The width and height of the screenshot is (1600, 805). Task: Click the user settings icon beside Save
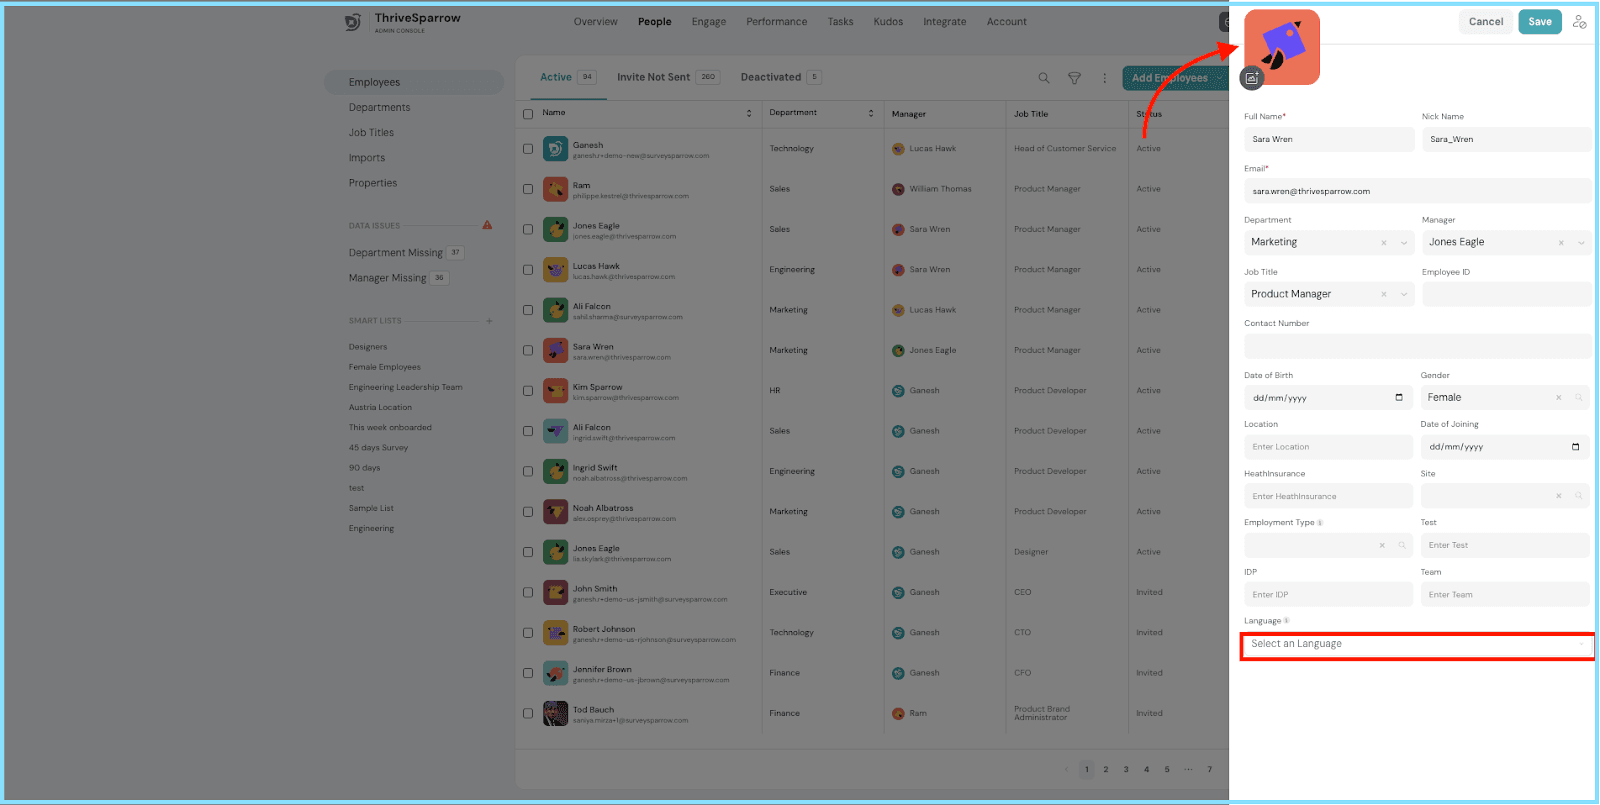pyautogui.click(x=1579, y=22)
